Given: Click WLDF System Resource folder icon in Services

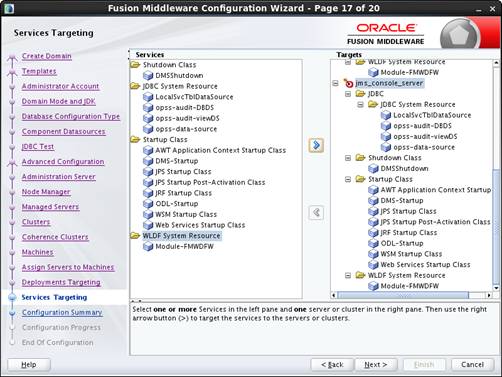Looking at the screenshot, I should [135, 236].
